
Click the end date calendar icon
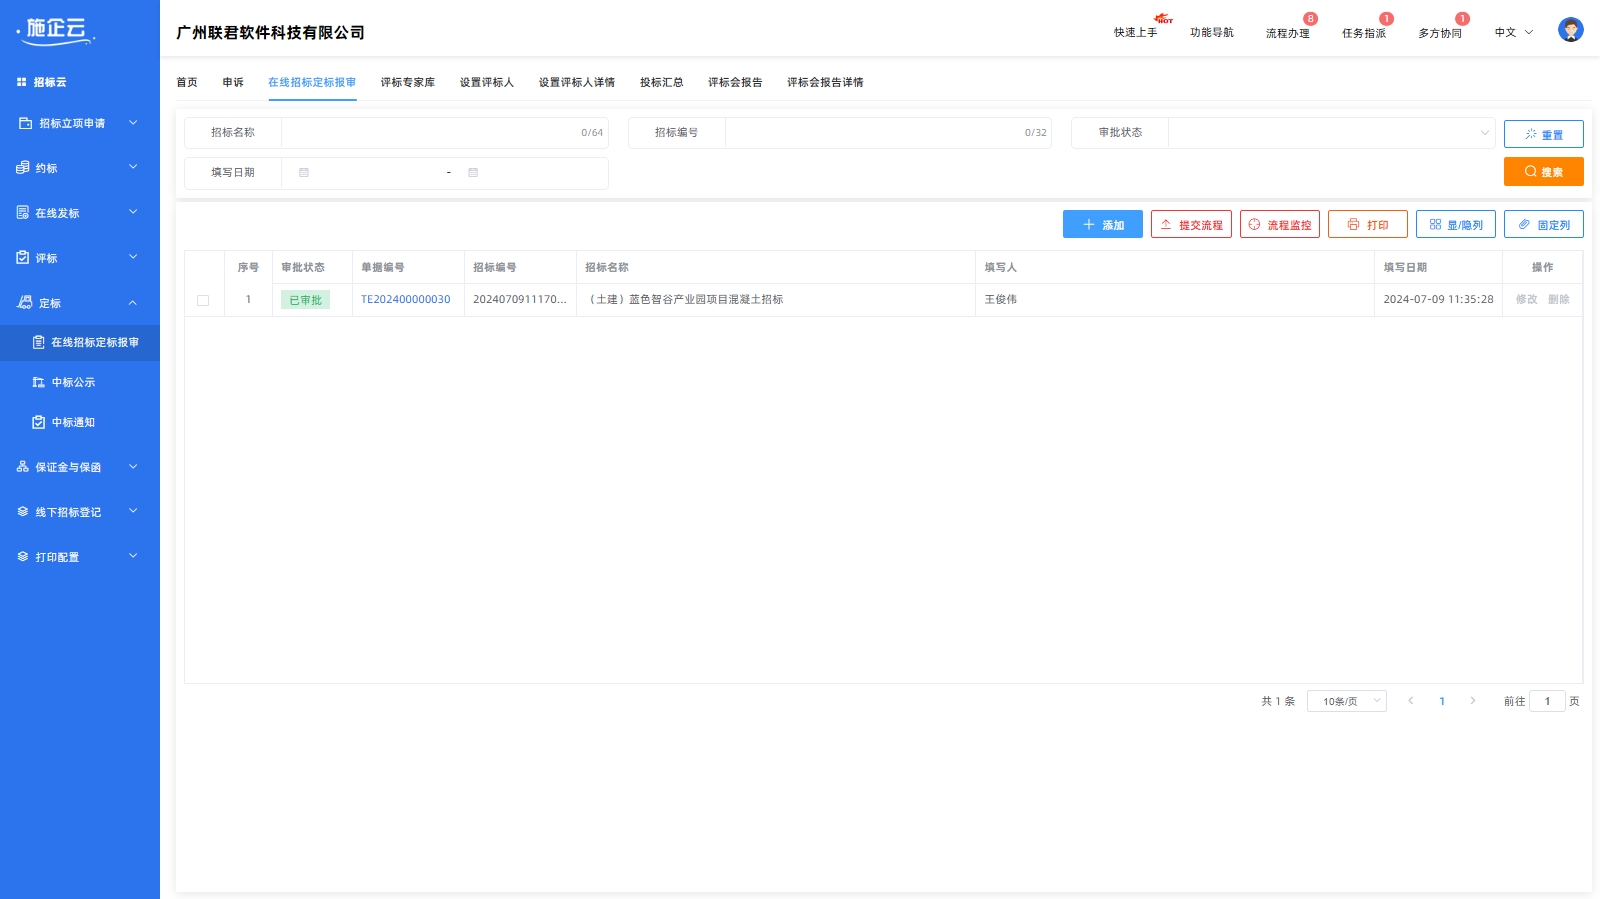pyautogui.click(x=473, y=173)
